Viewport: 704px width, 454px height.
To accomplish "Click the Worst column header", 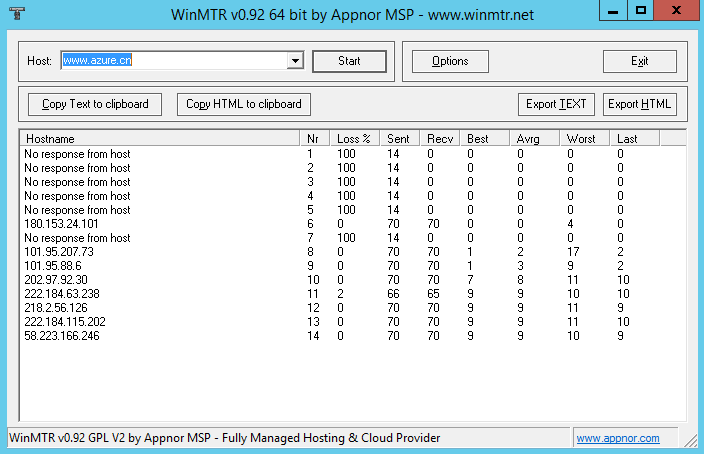I will point(584,138).
